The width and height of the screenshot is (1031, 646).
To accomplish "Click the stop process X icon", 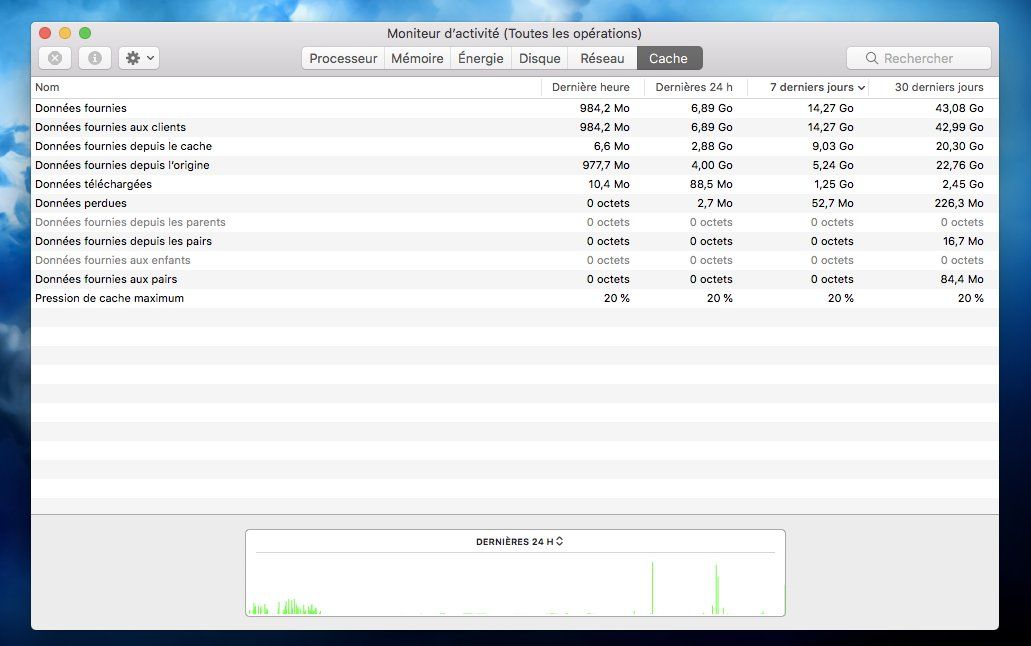I will [x=55, y=58].
